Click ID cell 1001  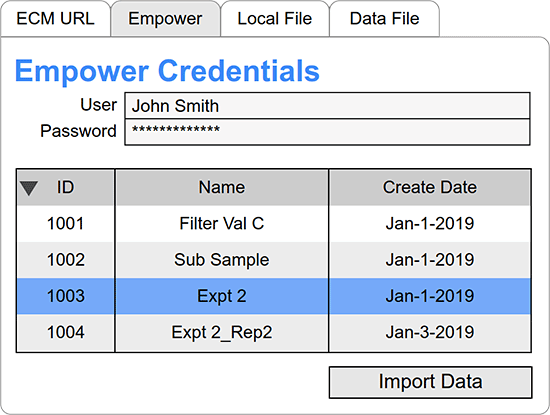[66, 223]
